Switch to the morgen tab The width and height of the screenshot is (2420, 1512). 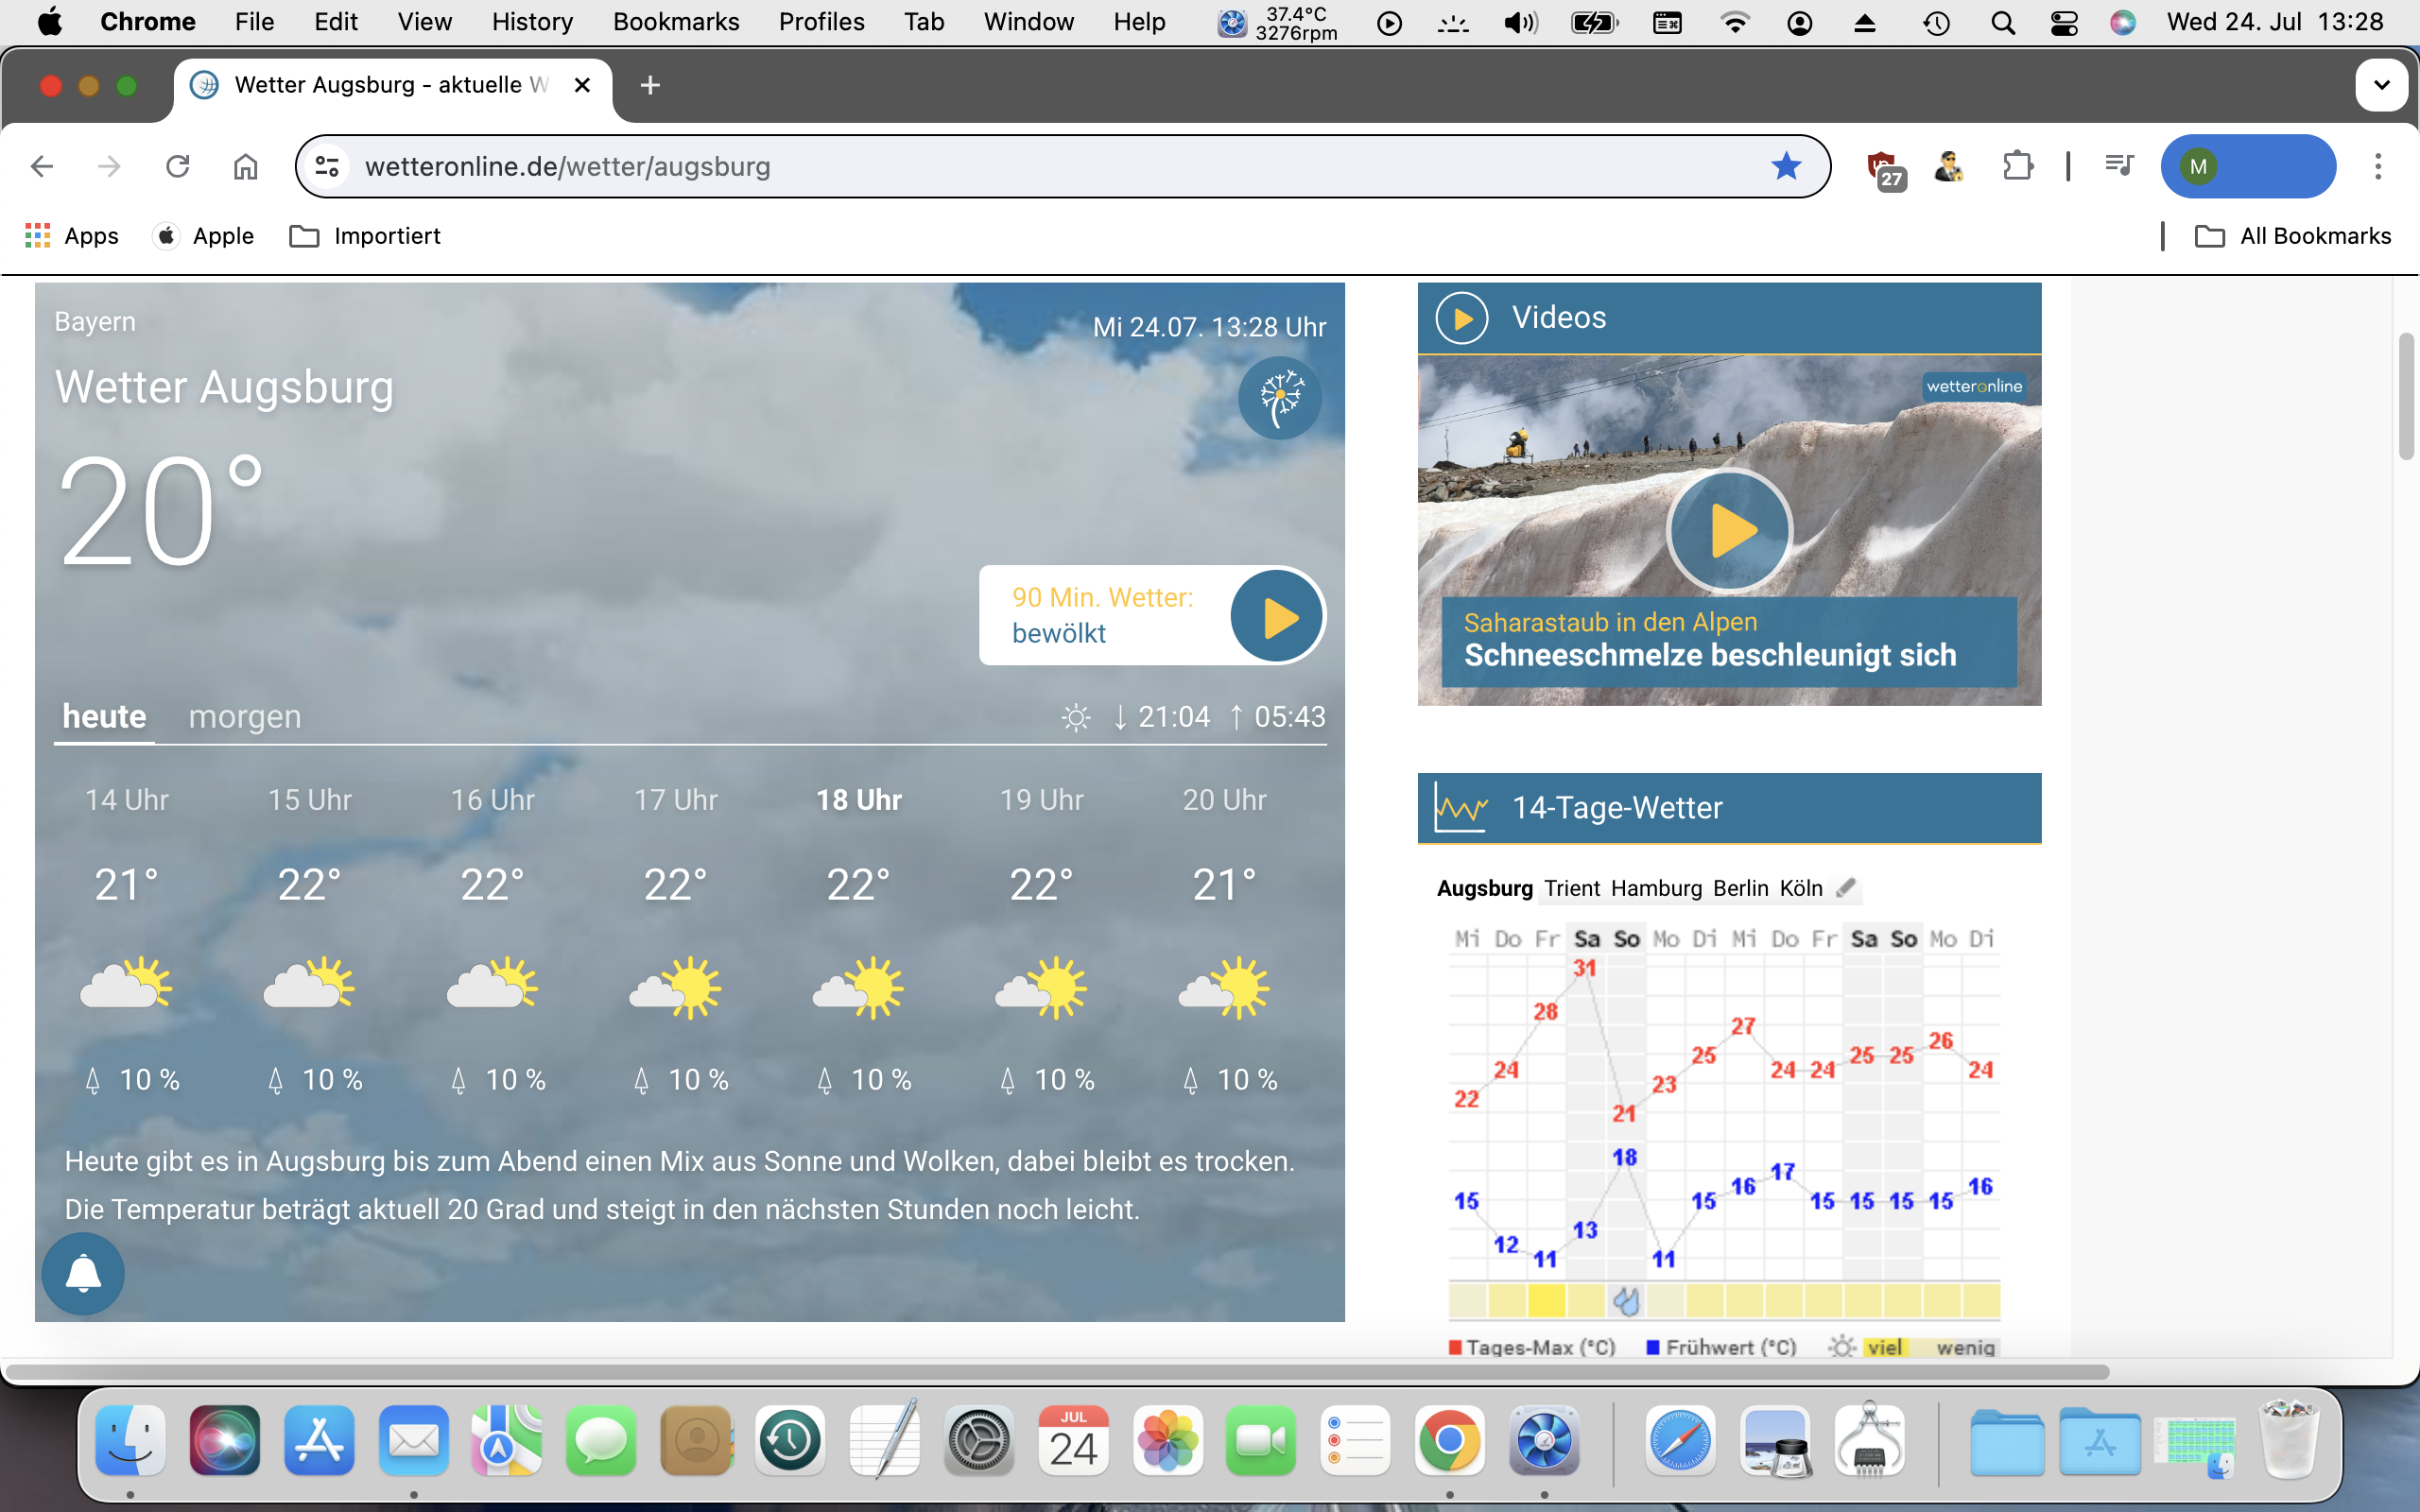[x=245, y=717]
